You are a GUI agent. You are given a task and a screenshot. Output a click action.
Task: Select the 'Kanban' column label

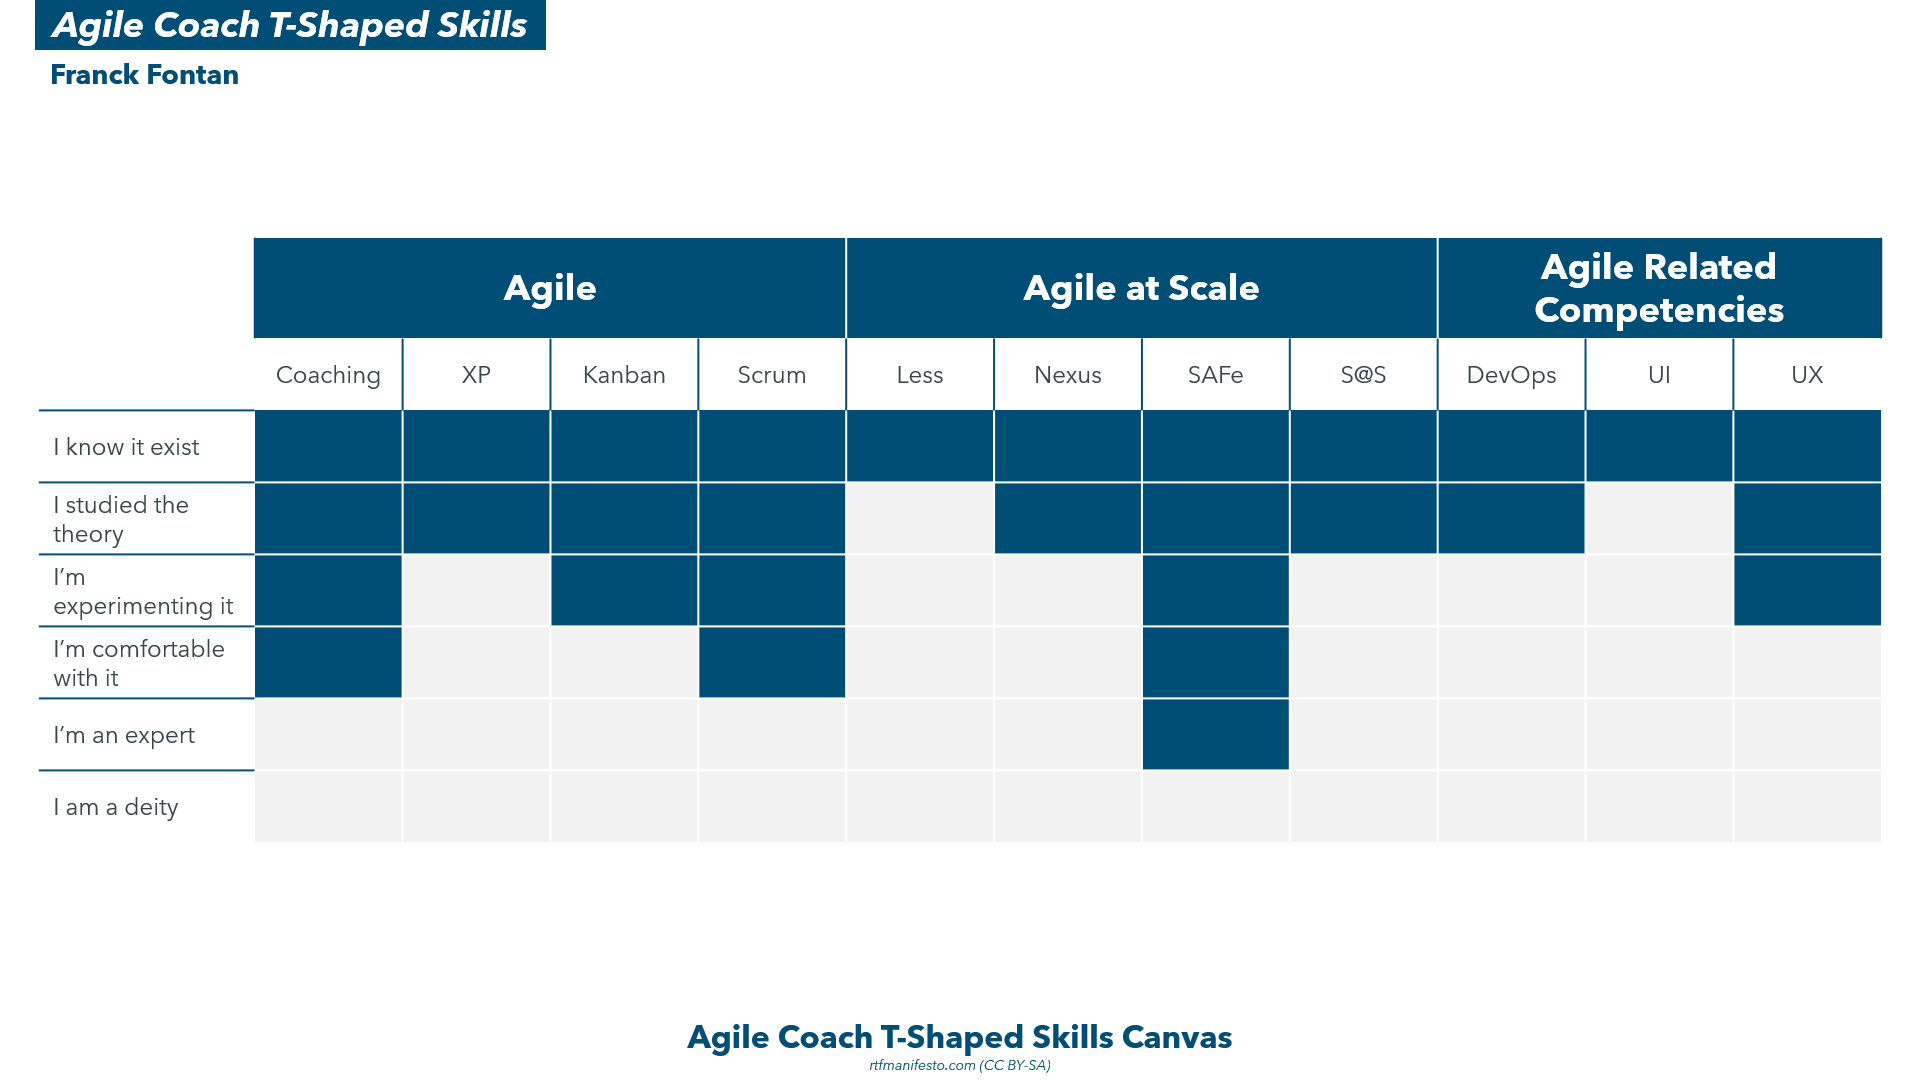point(624,375)
